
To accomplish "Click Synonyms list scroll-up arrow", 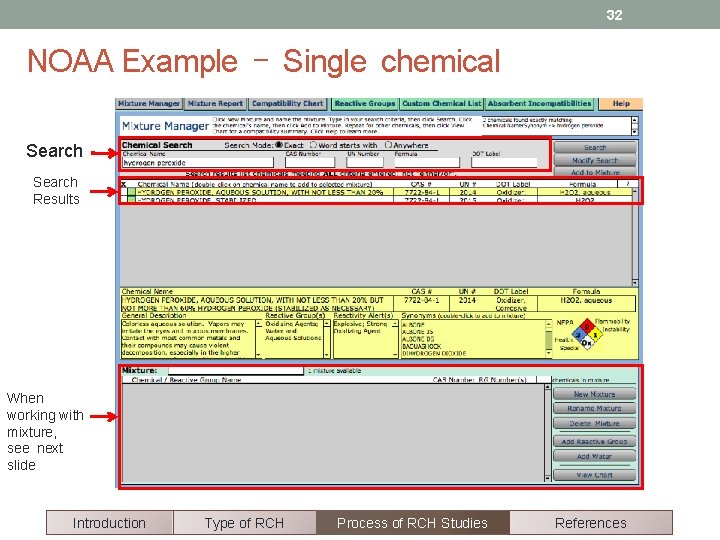I will tap(548, 324).
